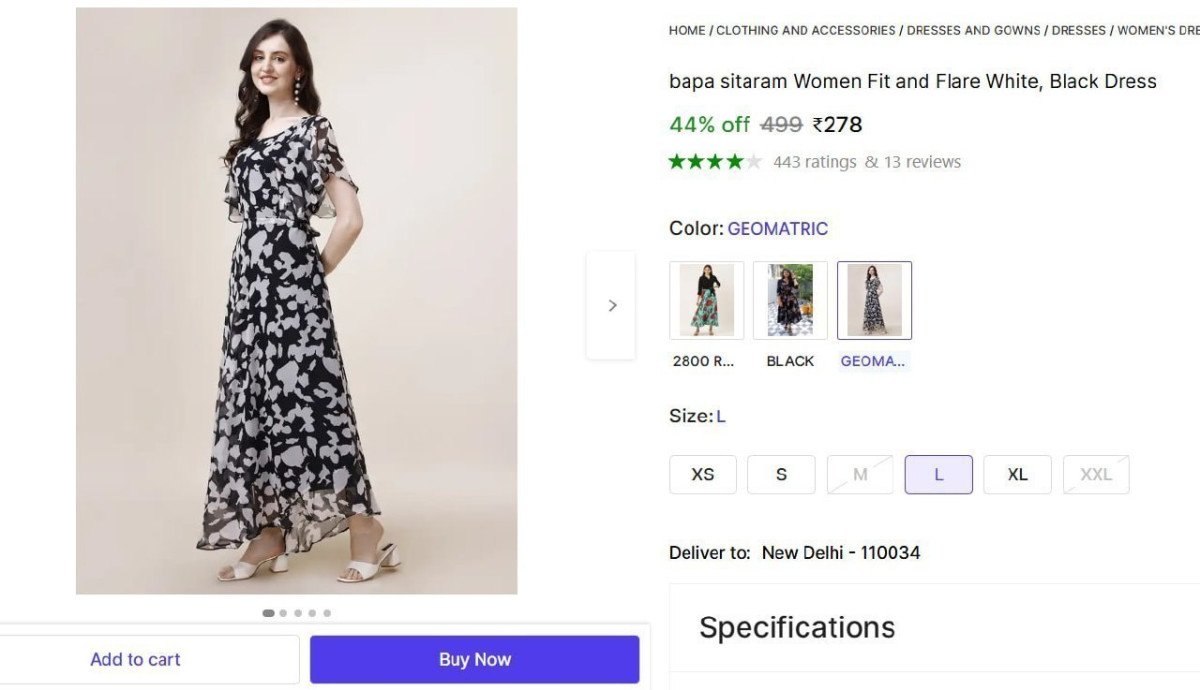Open CLOTHING AND ACCESSORIES breadcrumb
Screen dimensions: 1200x690
point(806,31)
